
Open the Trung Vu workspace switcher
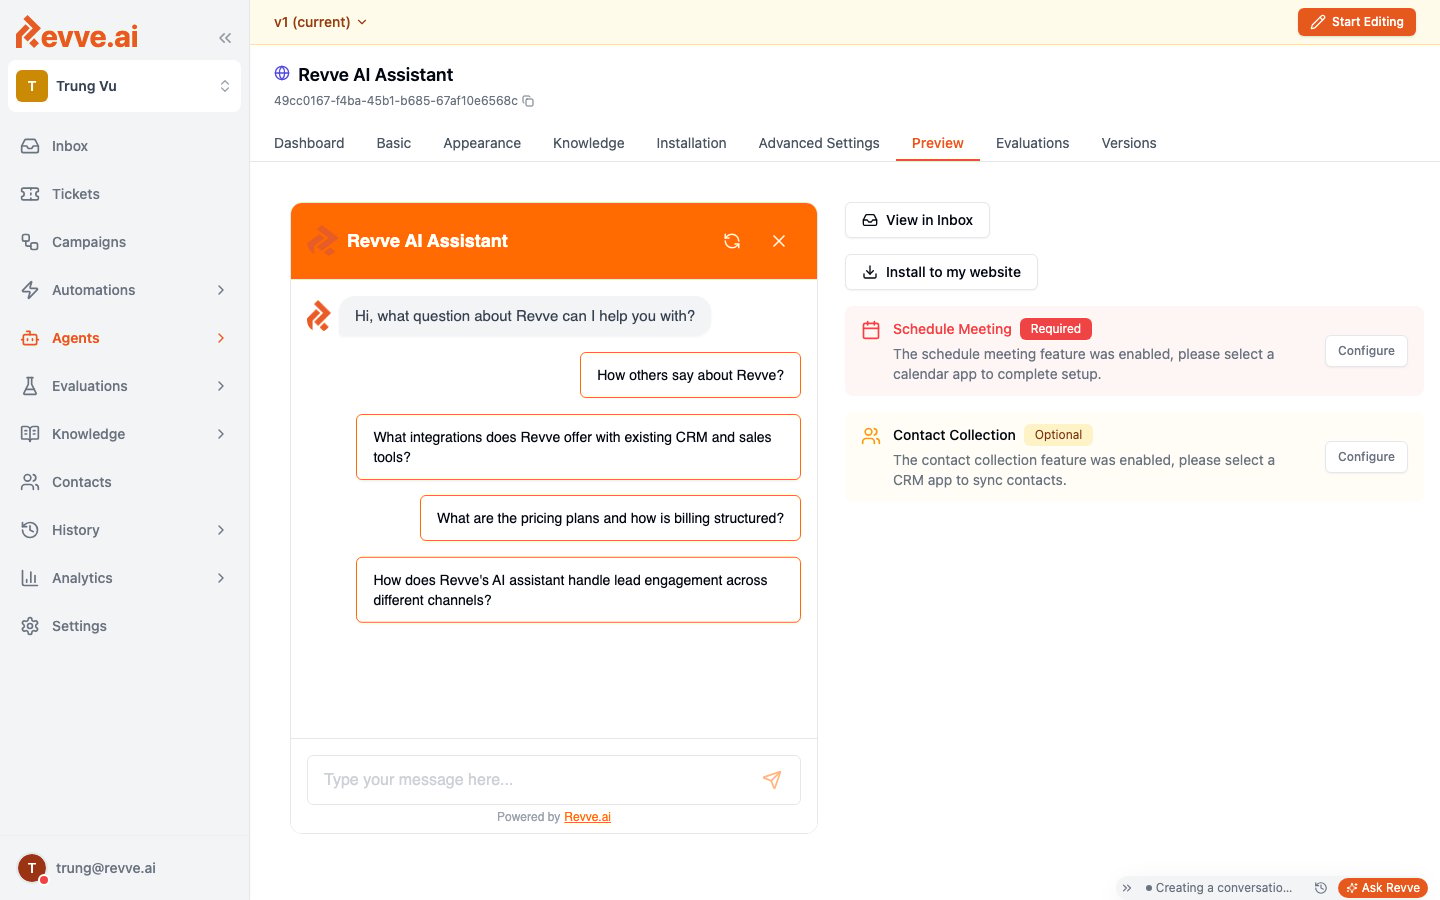click(x=124, y=86)
